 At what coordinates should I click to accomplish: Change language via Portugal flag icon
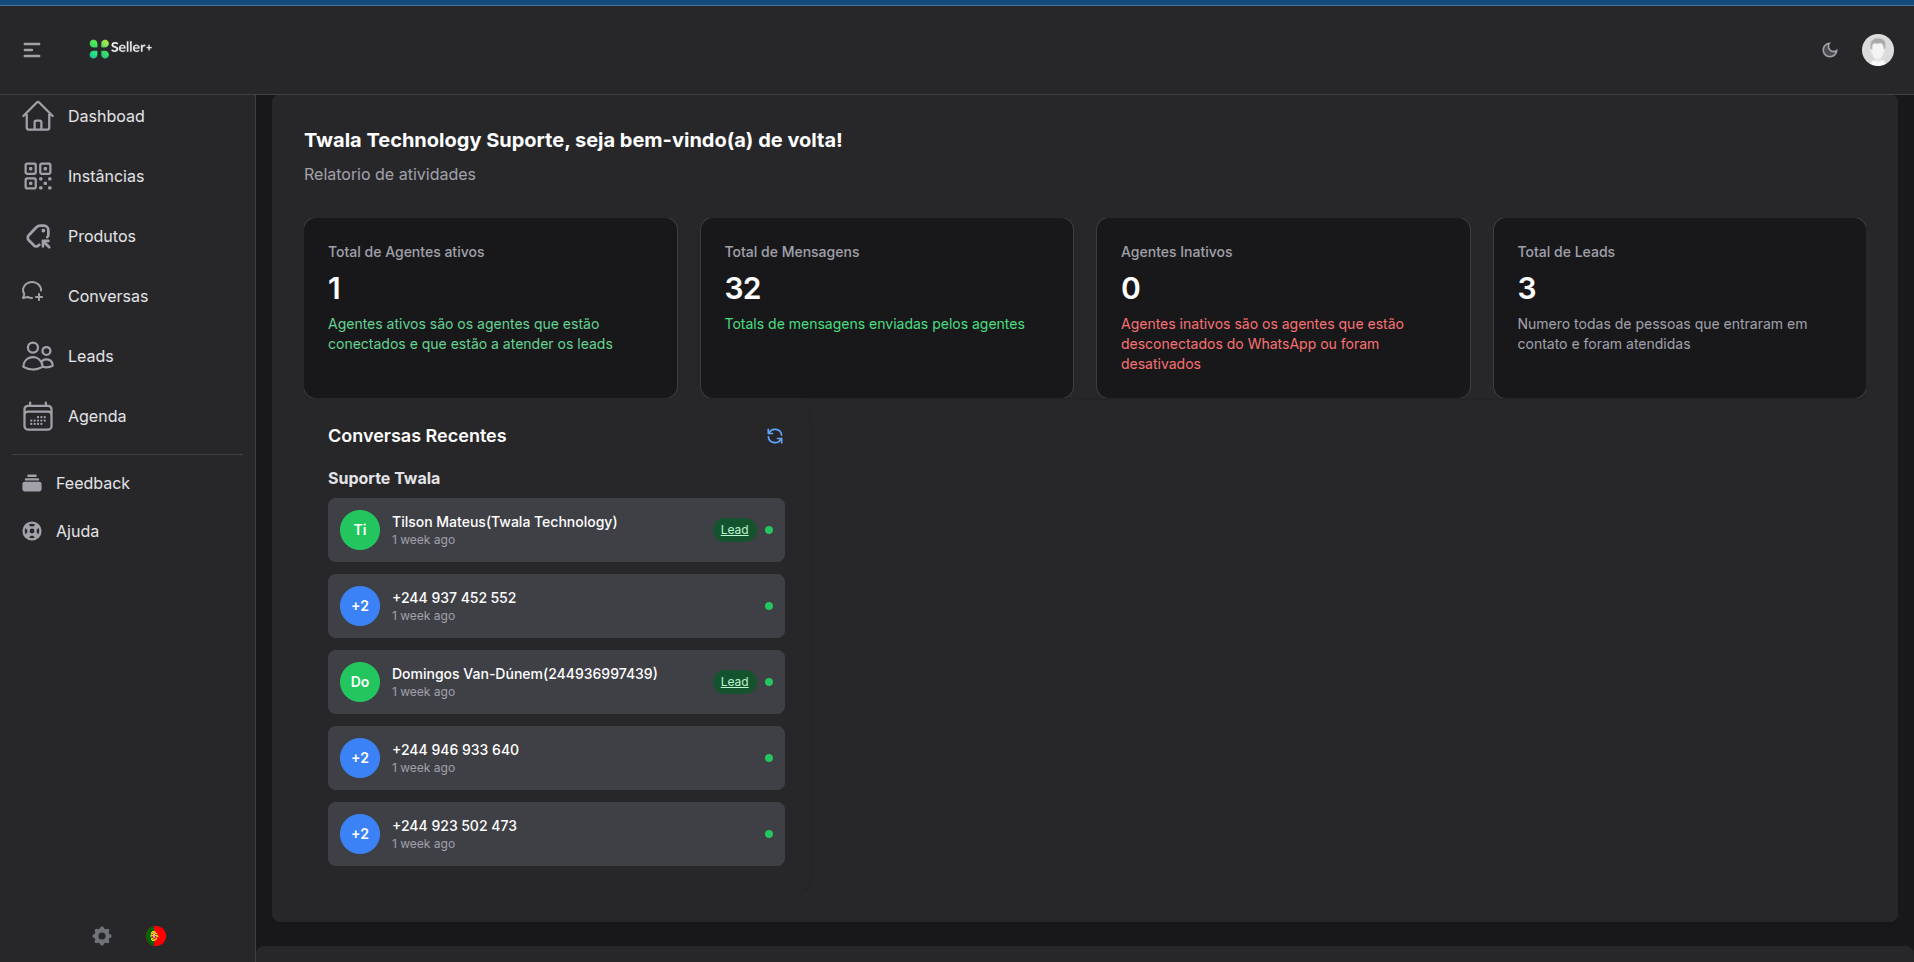[156, 936]
